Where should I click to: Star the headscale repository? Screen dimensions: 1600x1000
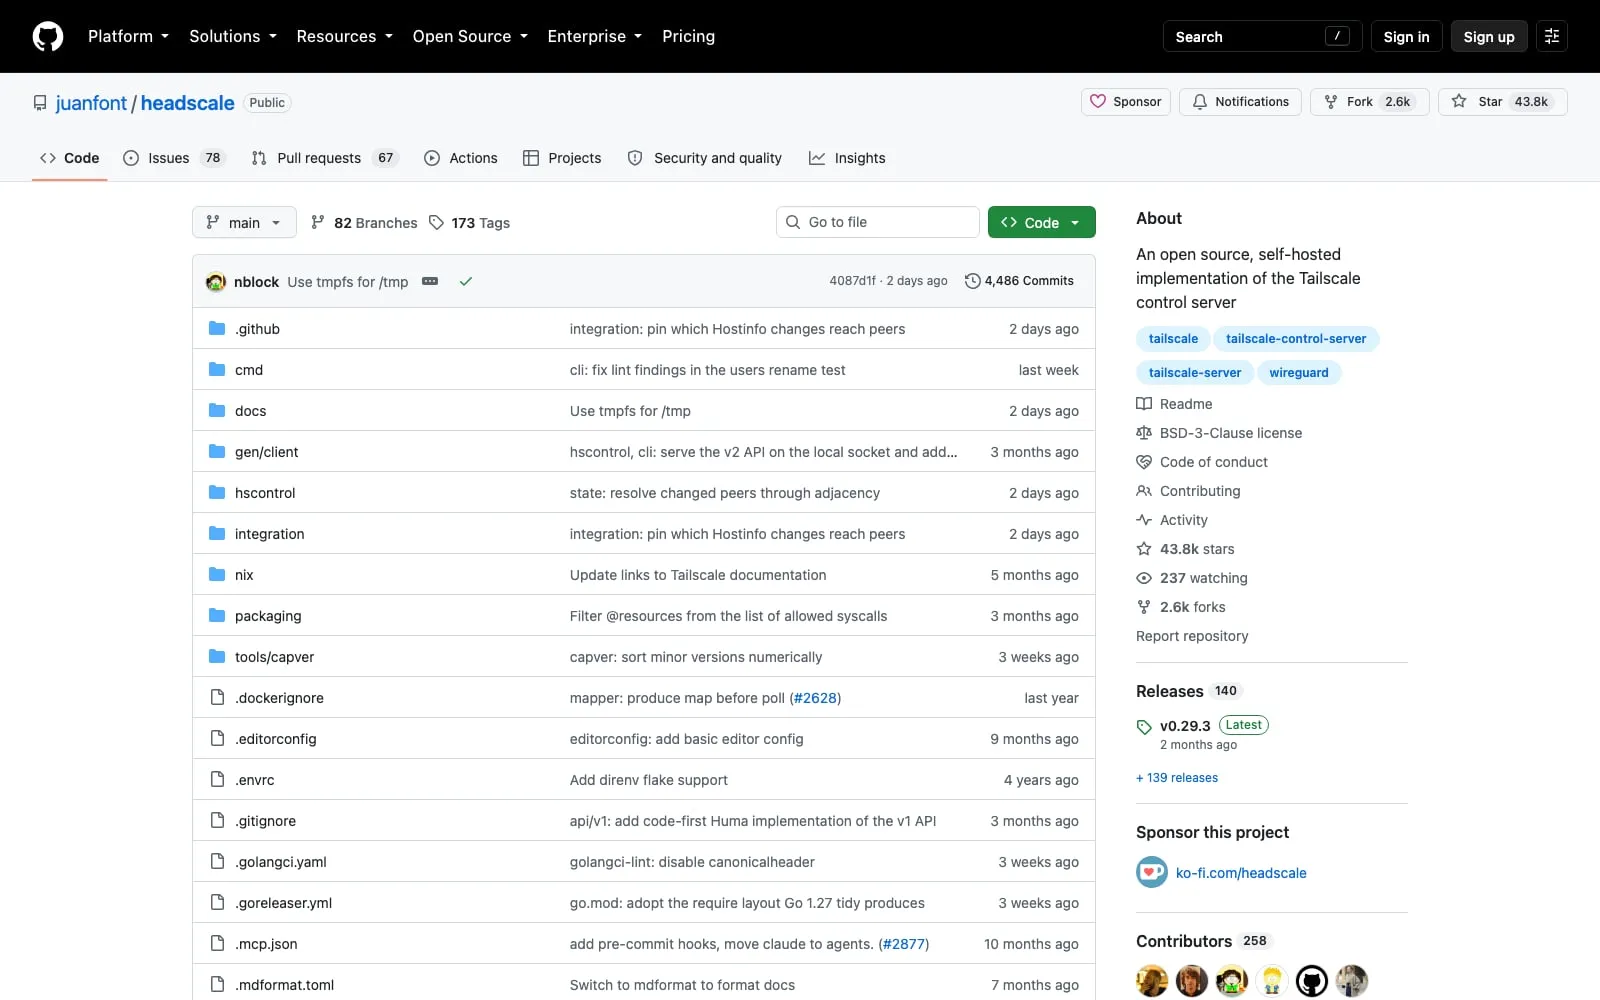1502,102
